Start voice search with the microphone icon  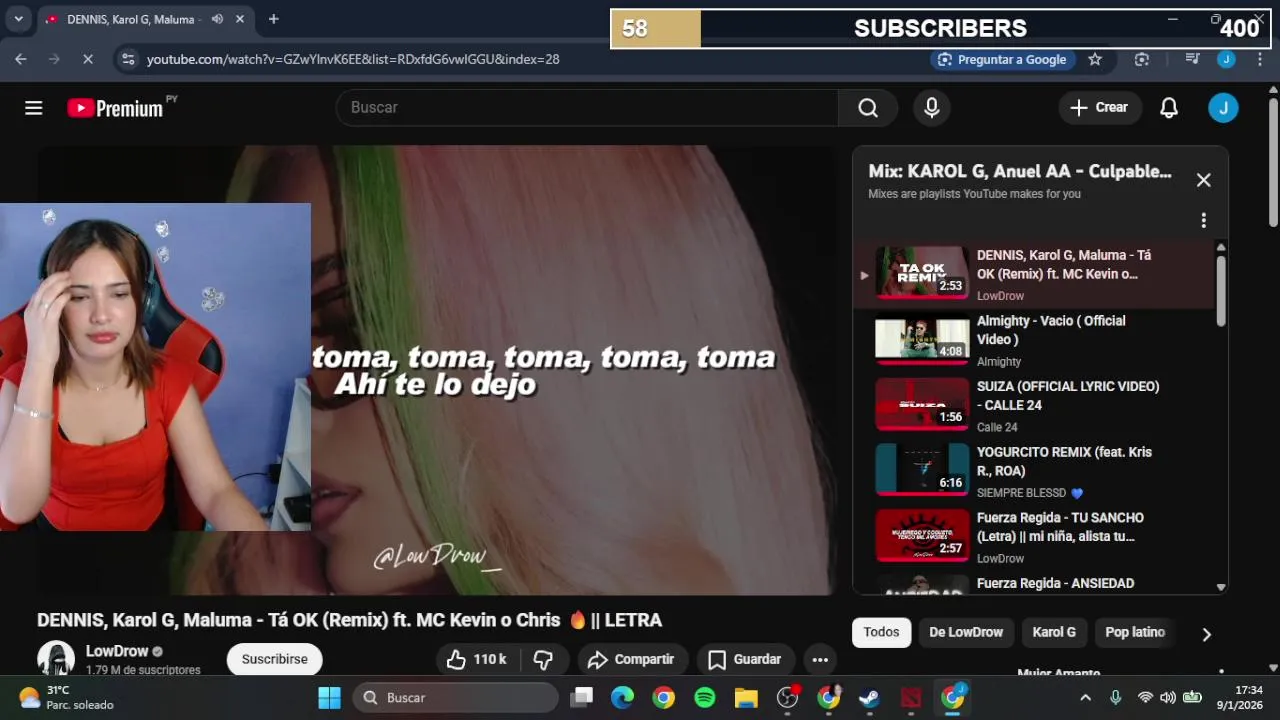(932, 108)
